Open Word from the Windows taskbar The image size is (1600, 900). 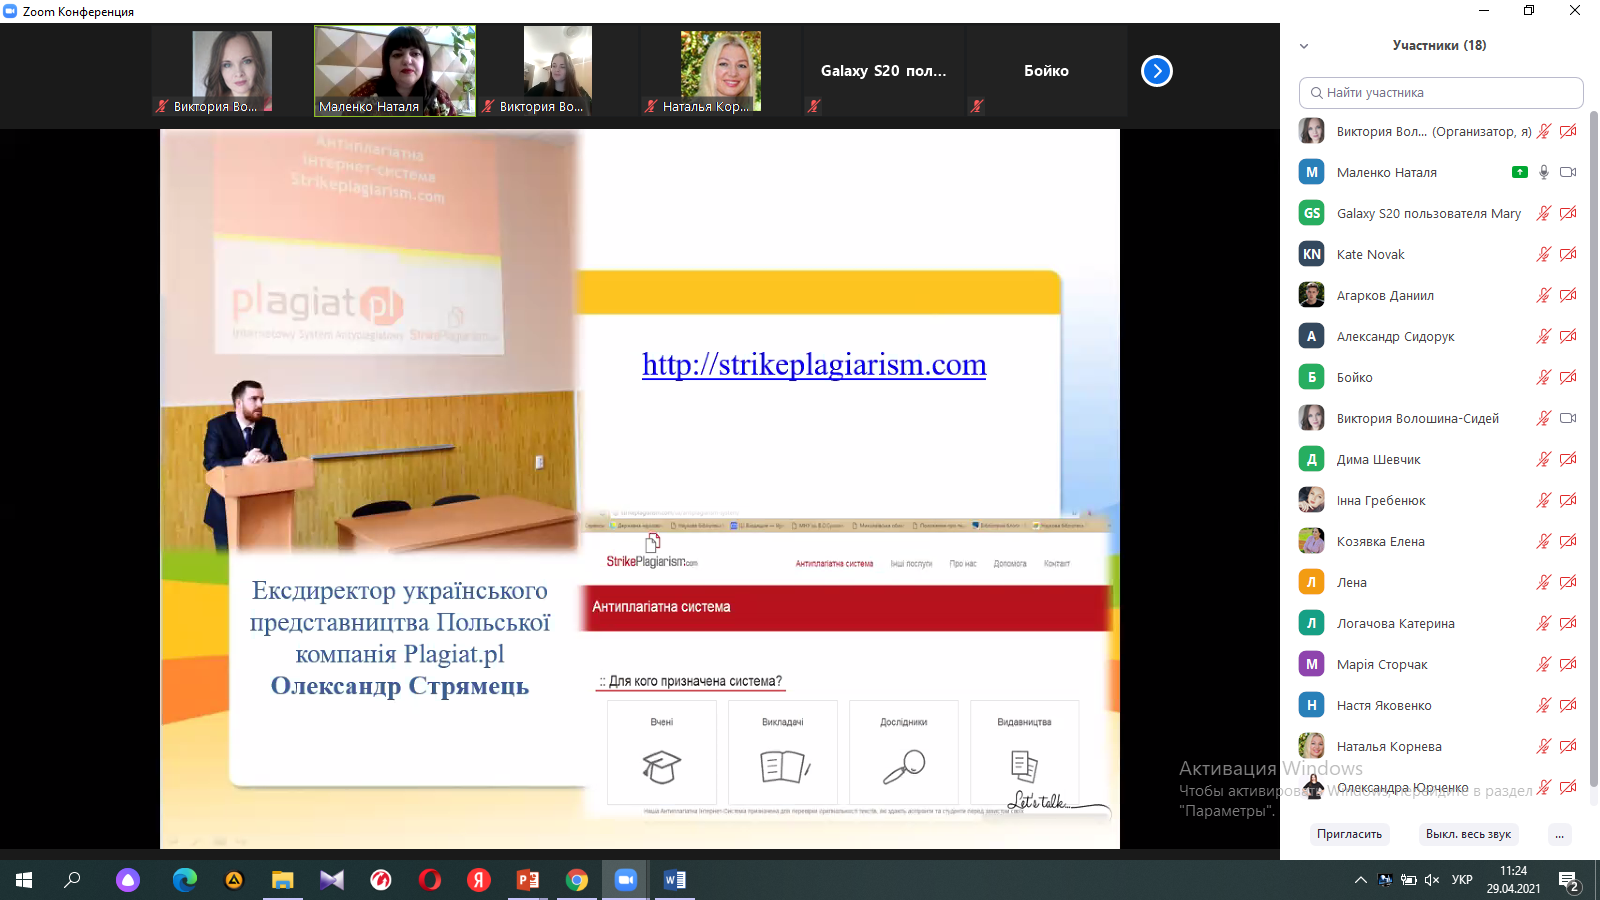pyautogui.click(x=675, y=880)
